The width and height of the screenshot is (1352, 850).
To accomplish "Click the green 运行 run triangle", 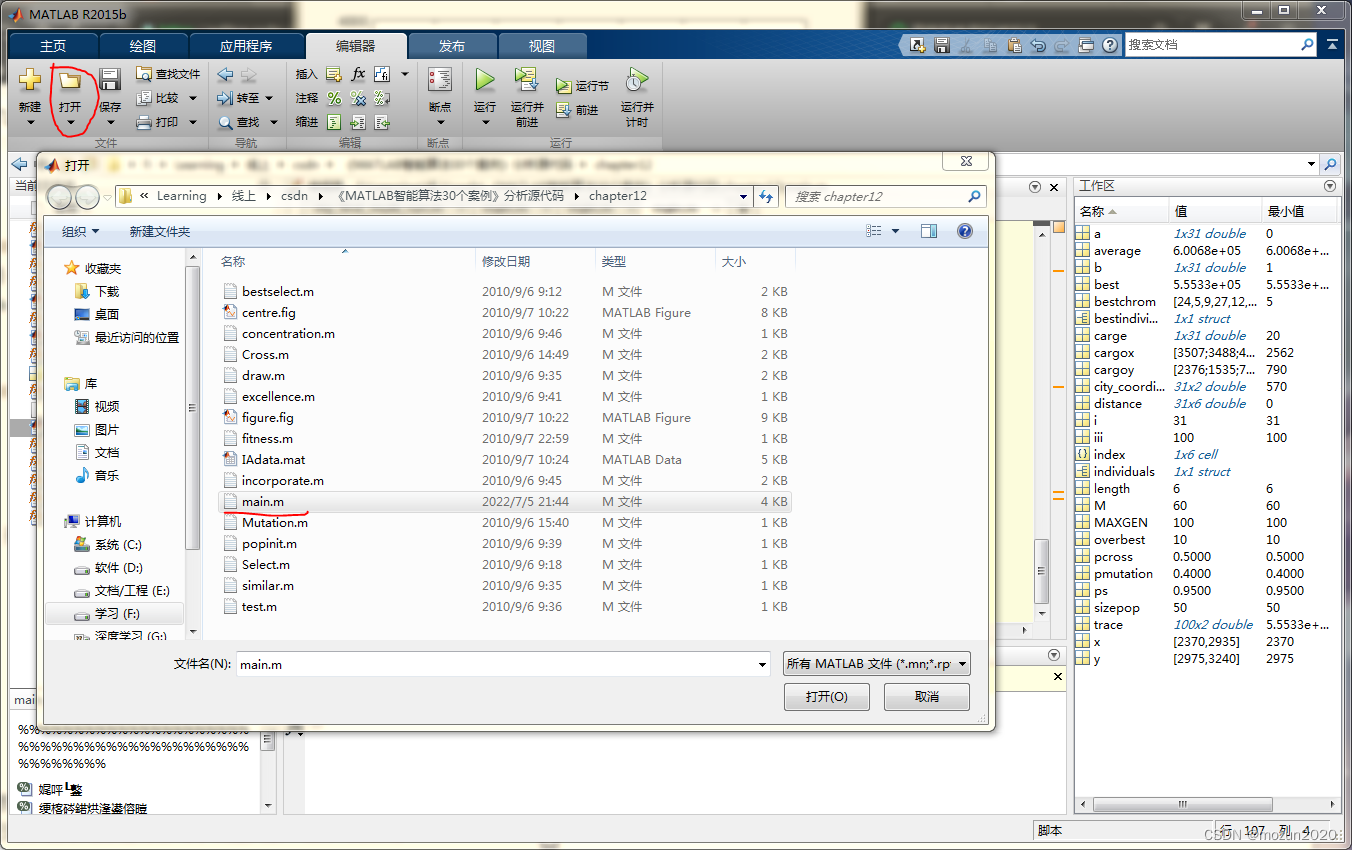I will [485, 80].
